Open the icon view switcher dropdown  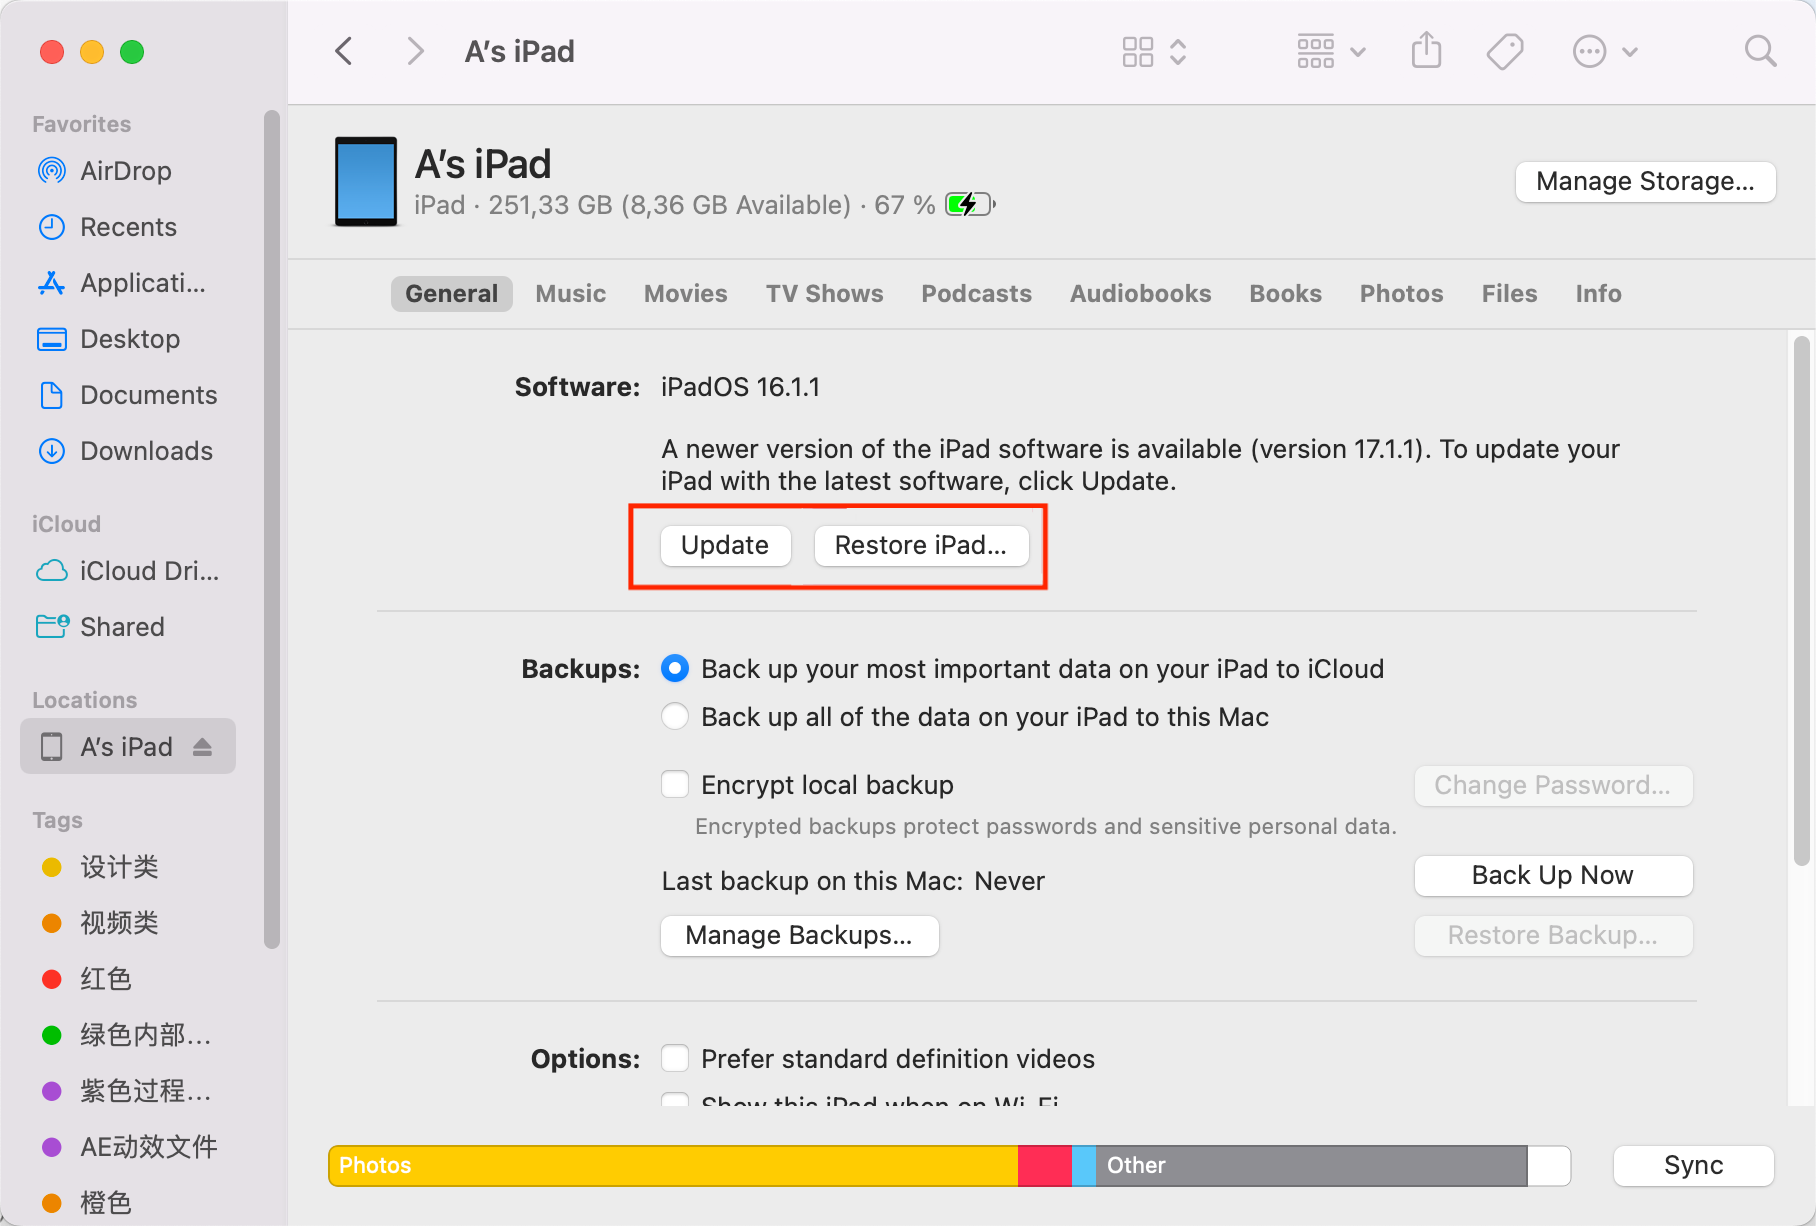[1154, 51]
